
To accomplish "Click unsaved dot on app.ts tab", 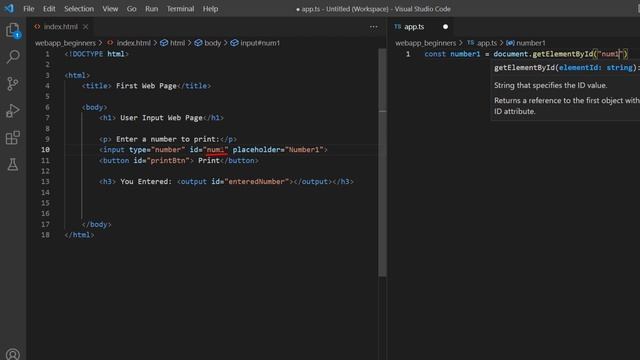I will [x=445, y=27].
